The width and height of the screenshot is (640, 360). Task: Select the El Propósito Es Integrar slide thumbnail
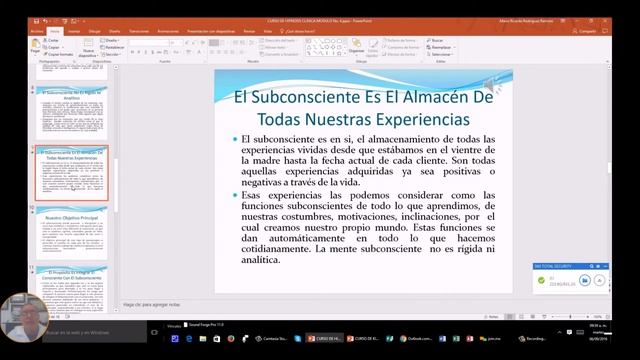pos(72,290)
